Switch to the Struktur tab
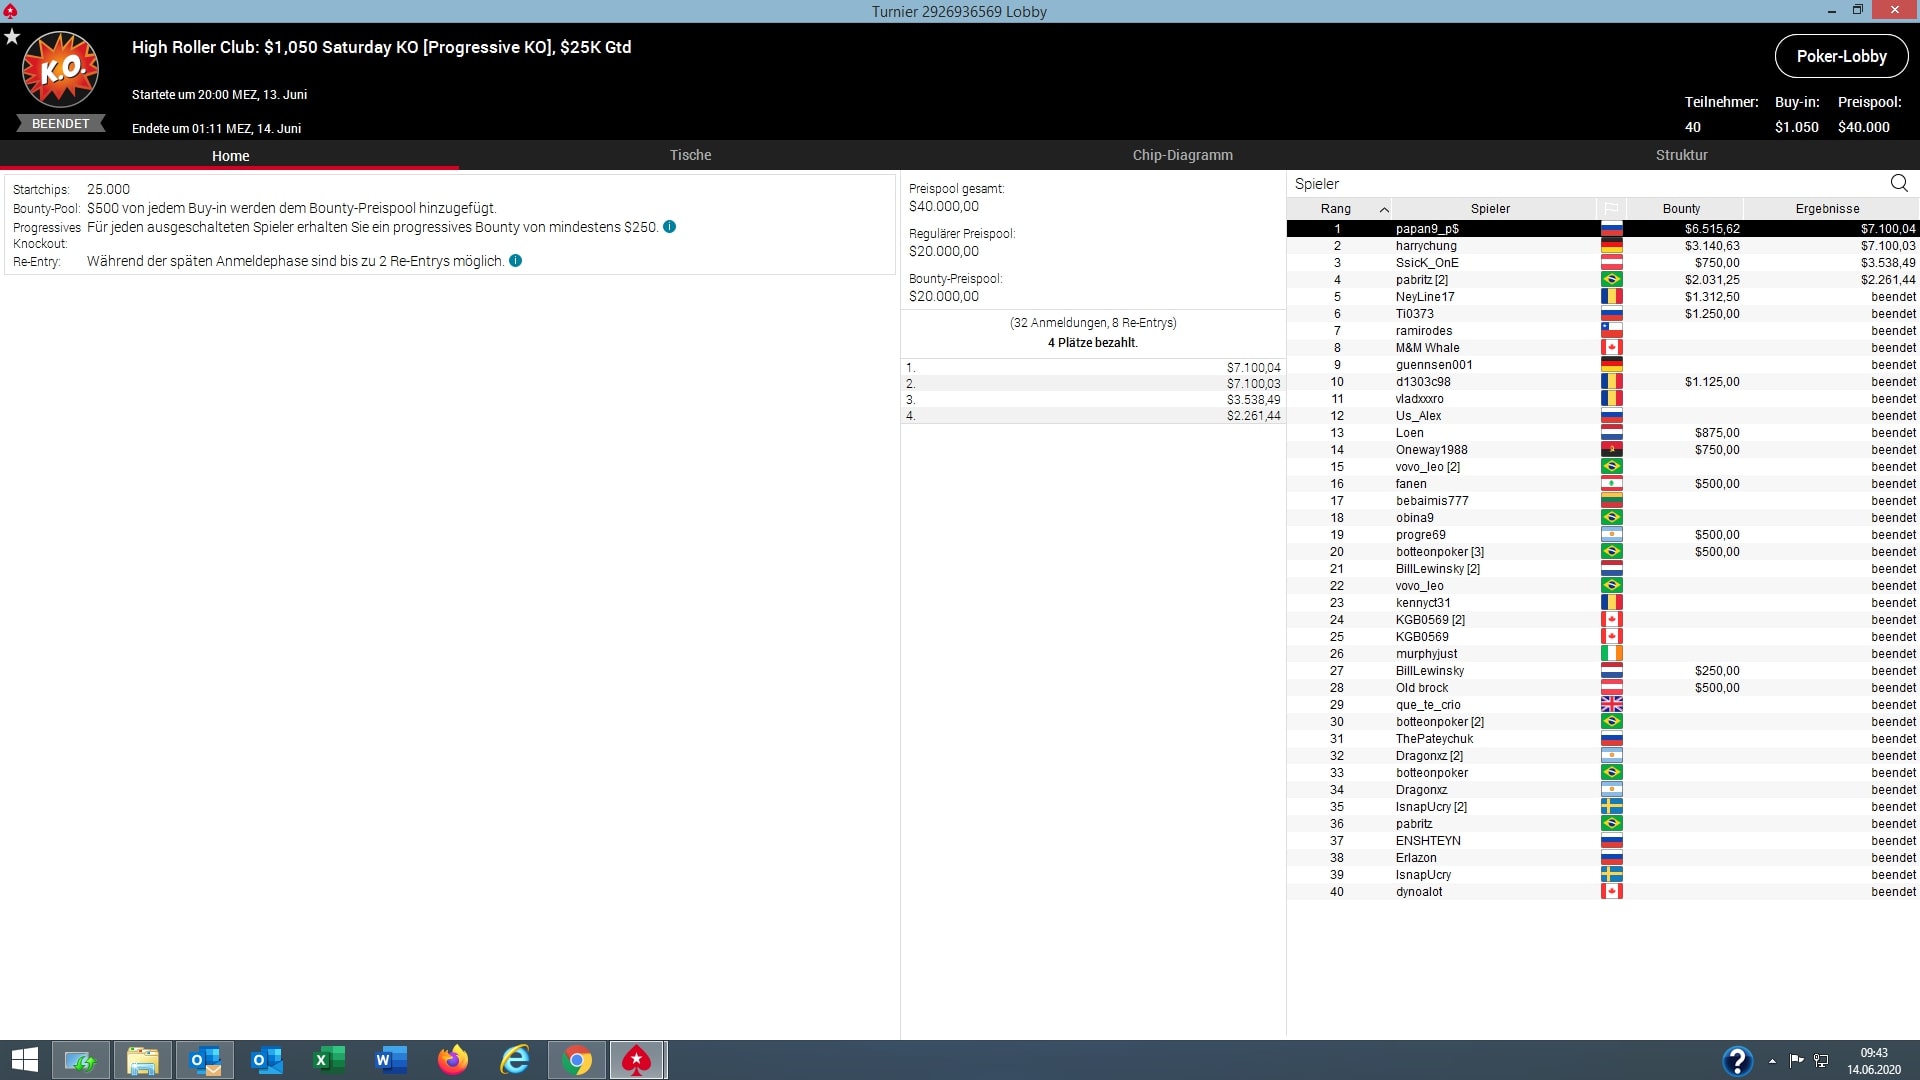The height and width of the screenshot is (1080, 1920). click(x=1681, y=155)
